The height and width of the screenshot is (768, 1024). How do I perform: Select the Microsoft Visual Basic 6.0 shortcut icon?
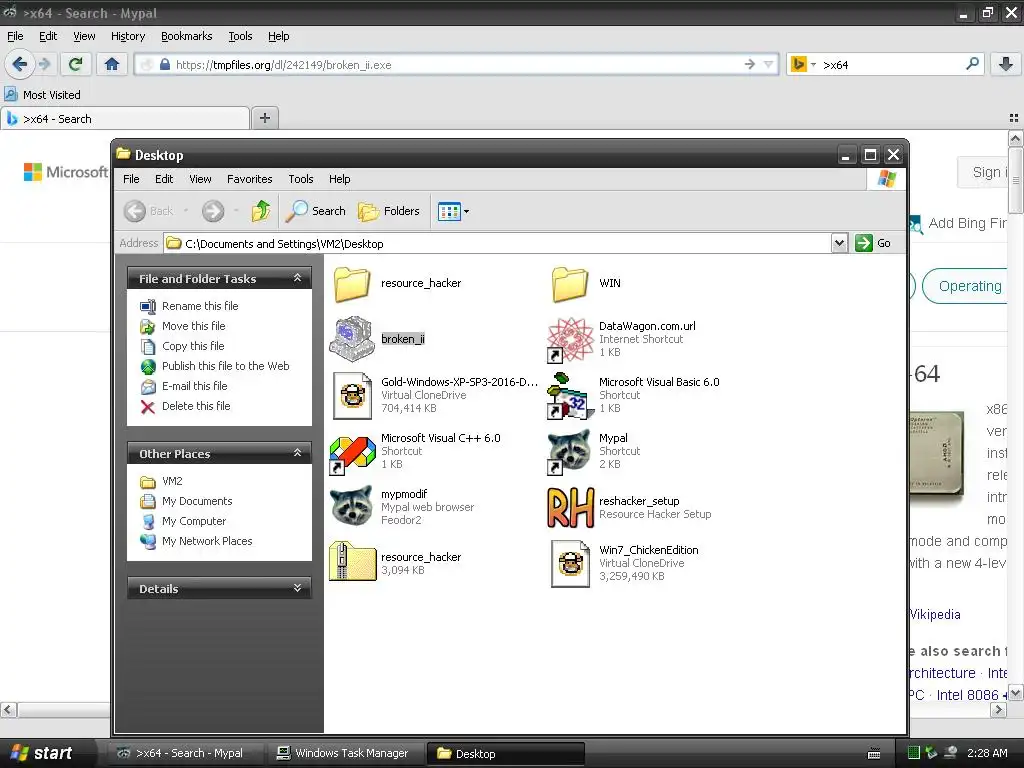[570, 396]
